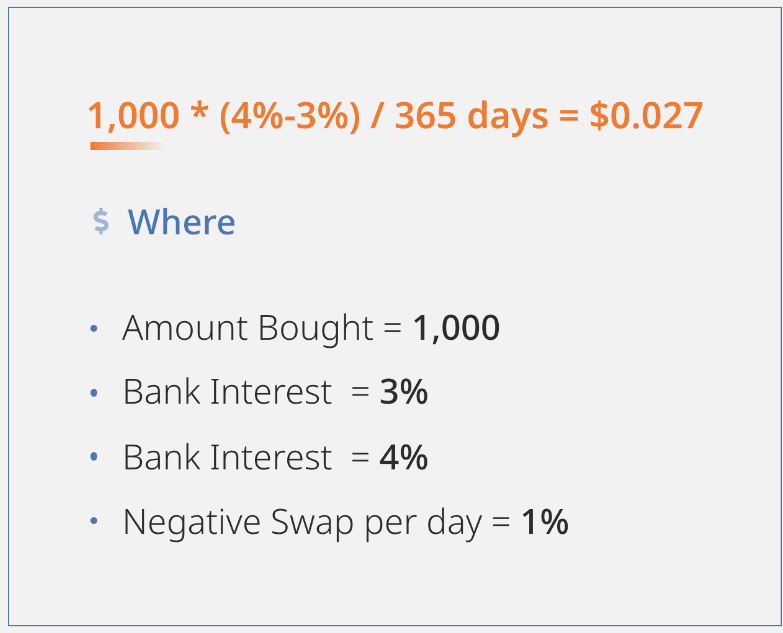Click the dollar sign icon beside Where
783x633 pixels.
(101, 222)
